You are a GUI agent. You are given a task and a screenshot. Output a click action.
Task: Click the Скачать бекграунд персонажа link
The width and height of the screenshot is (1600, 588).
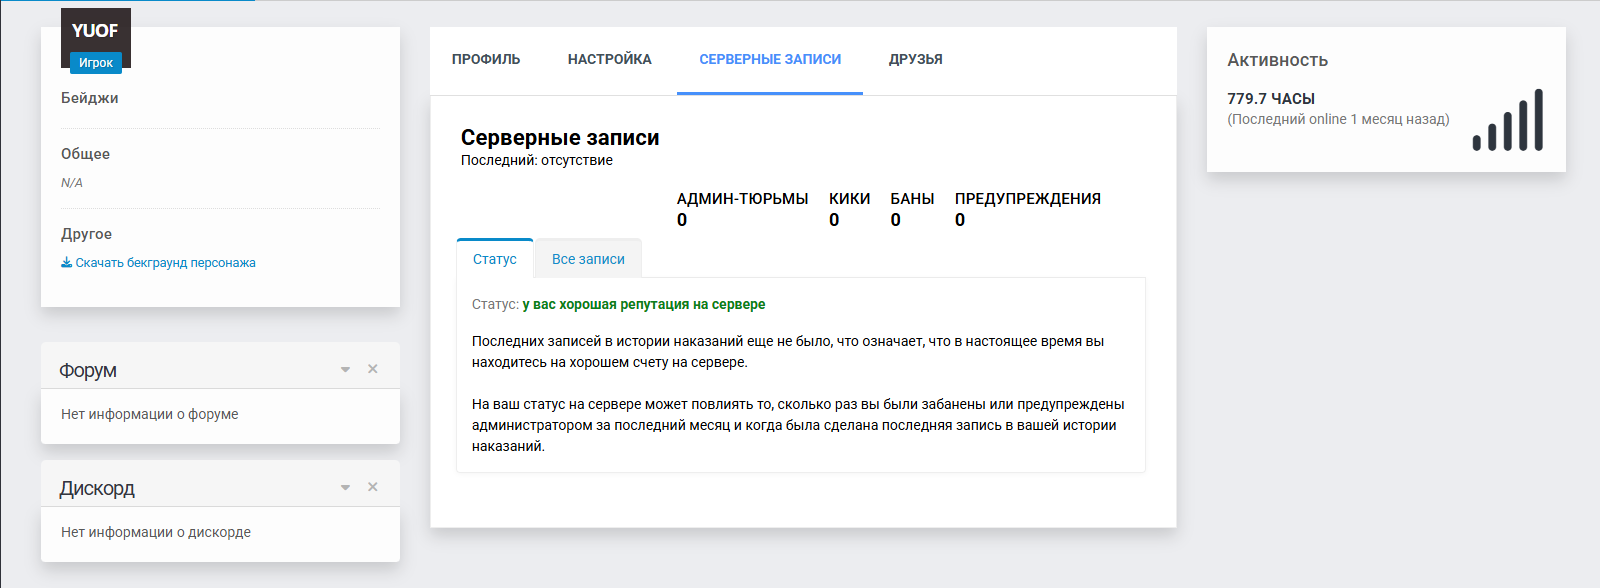coord(166,263)
